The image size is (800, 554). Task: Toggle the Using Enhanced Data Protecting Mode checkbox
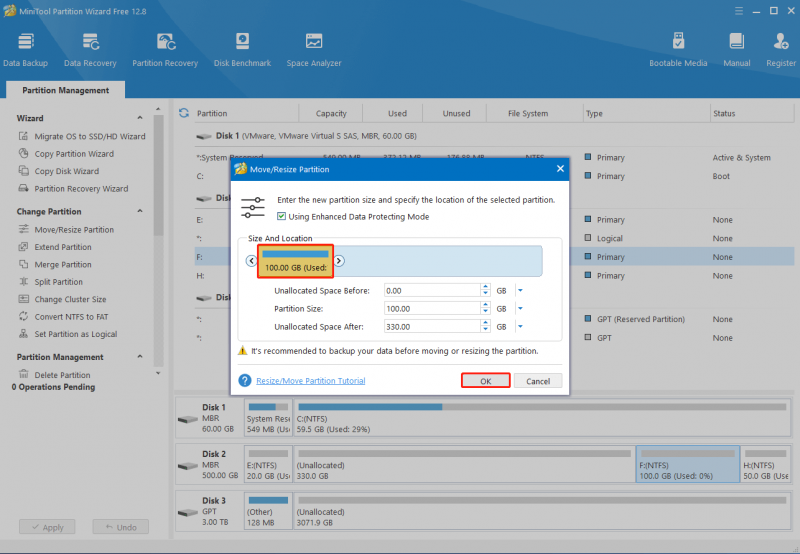point(281,216)
